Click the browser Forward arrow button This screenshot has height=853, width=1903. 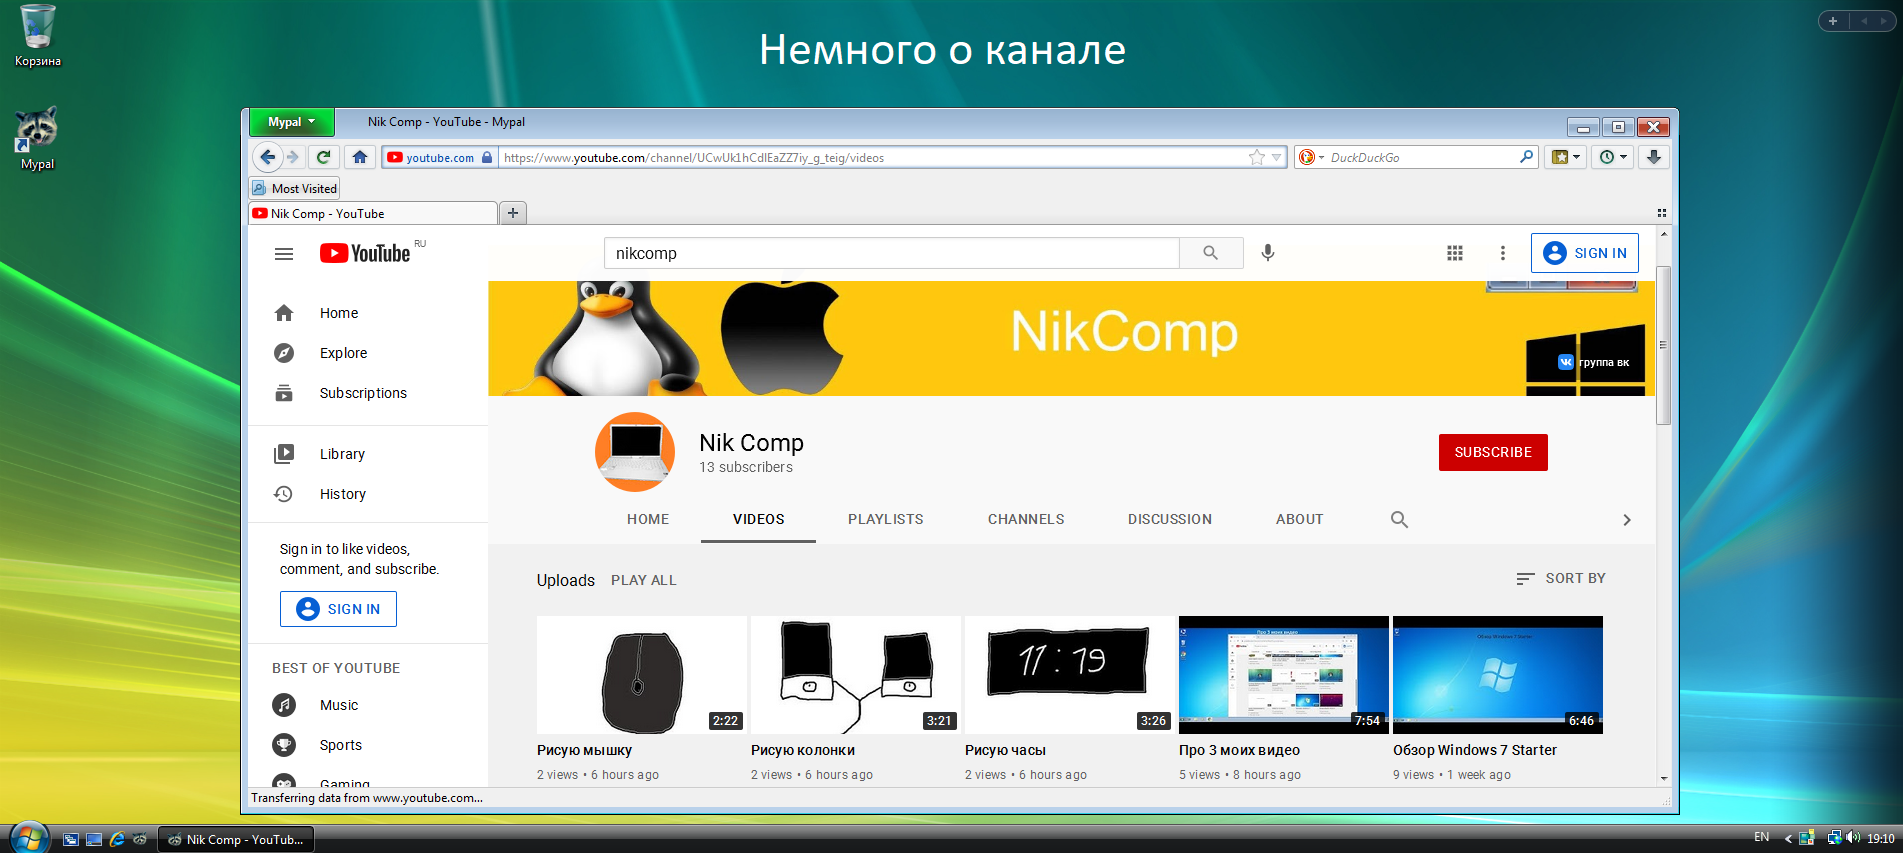pyautogui.click(x=293, y=157)
